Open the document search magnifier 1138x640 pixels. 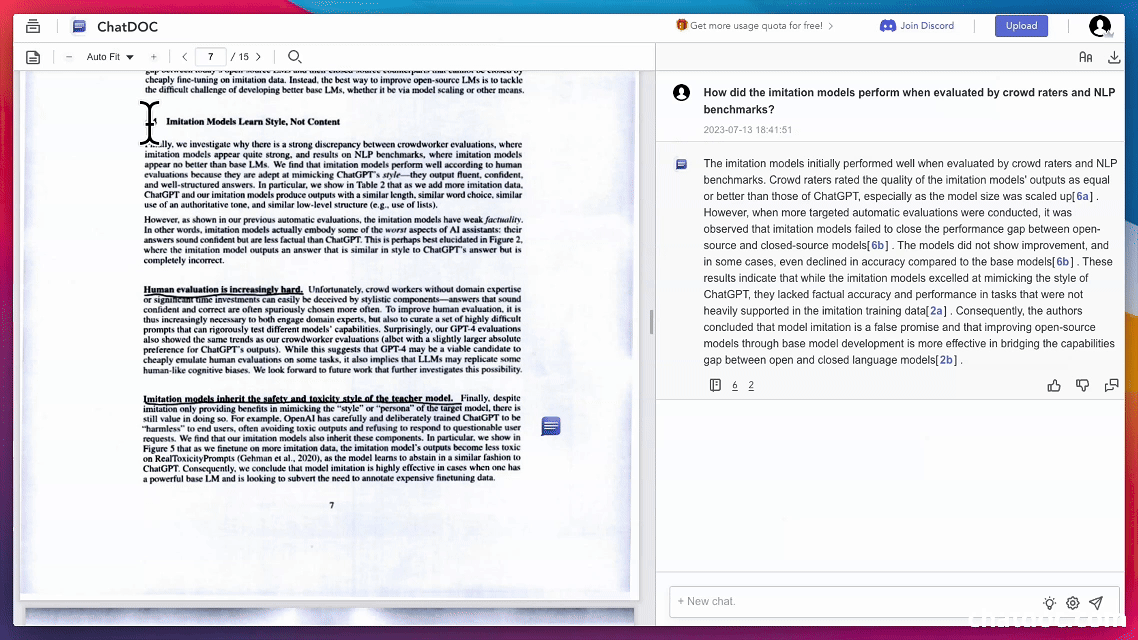click(294, 57)
